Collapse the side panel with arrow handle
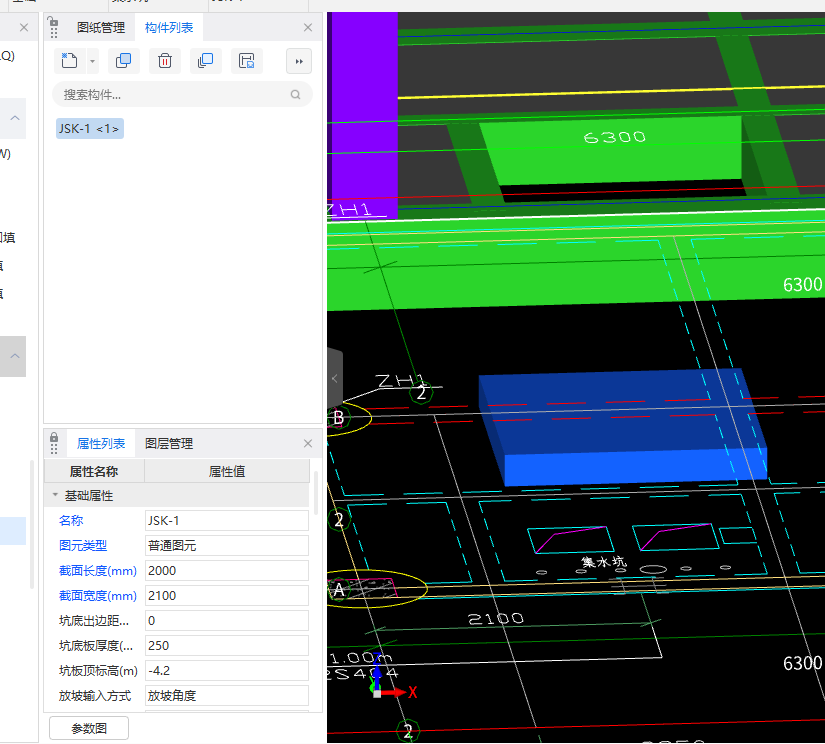Image resolution: width=825 pixels, height=744 pixels. click(x=335, y=378)
